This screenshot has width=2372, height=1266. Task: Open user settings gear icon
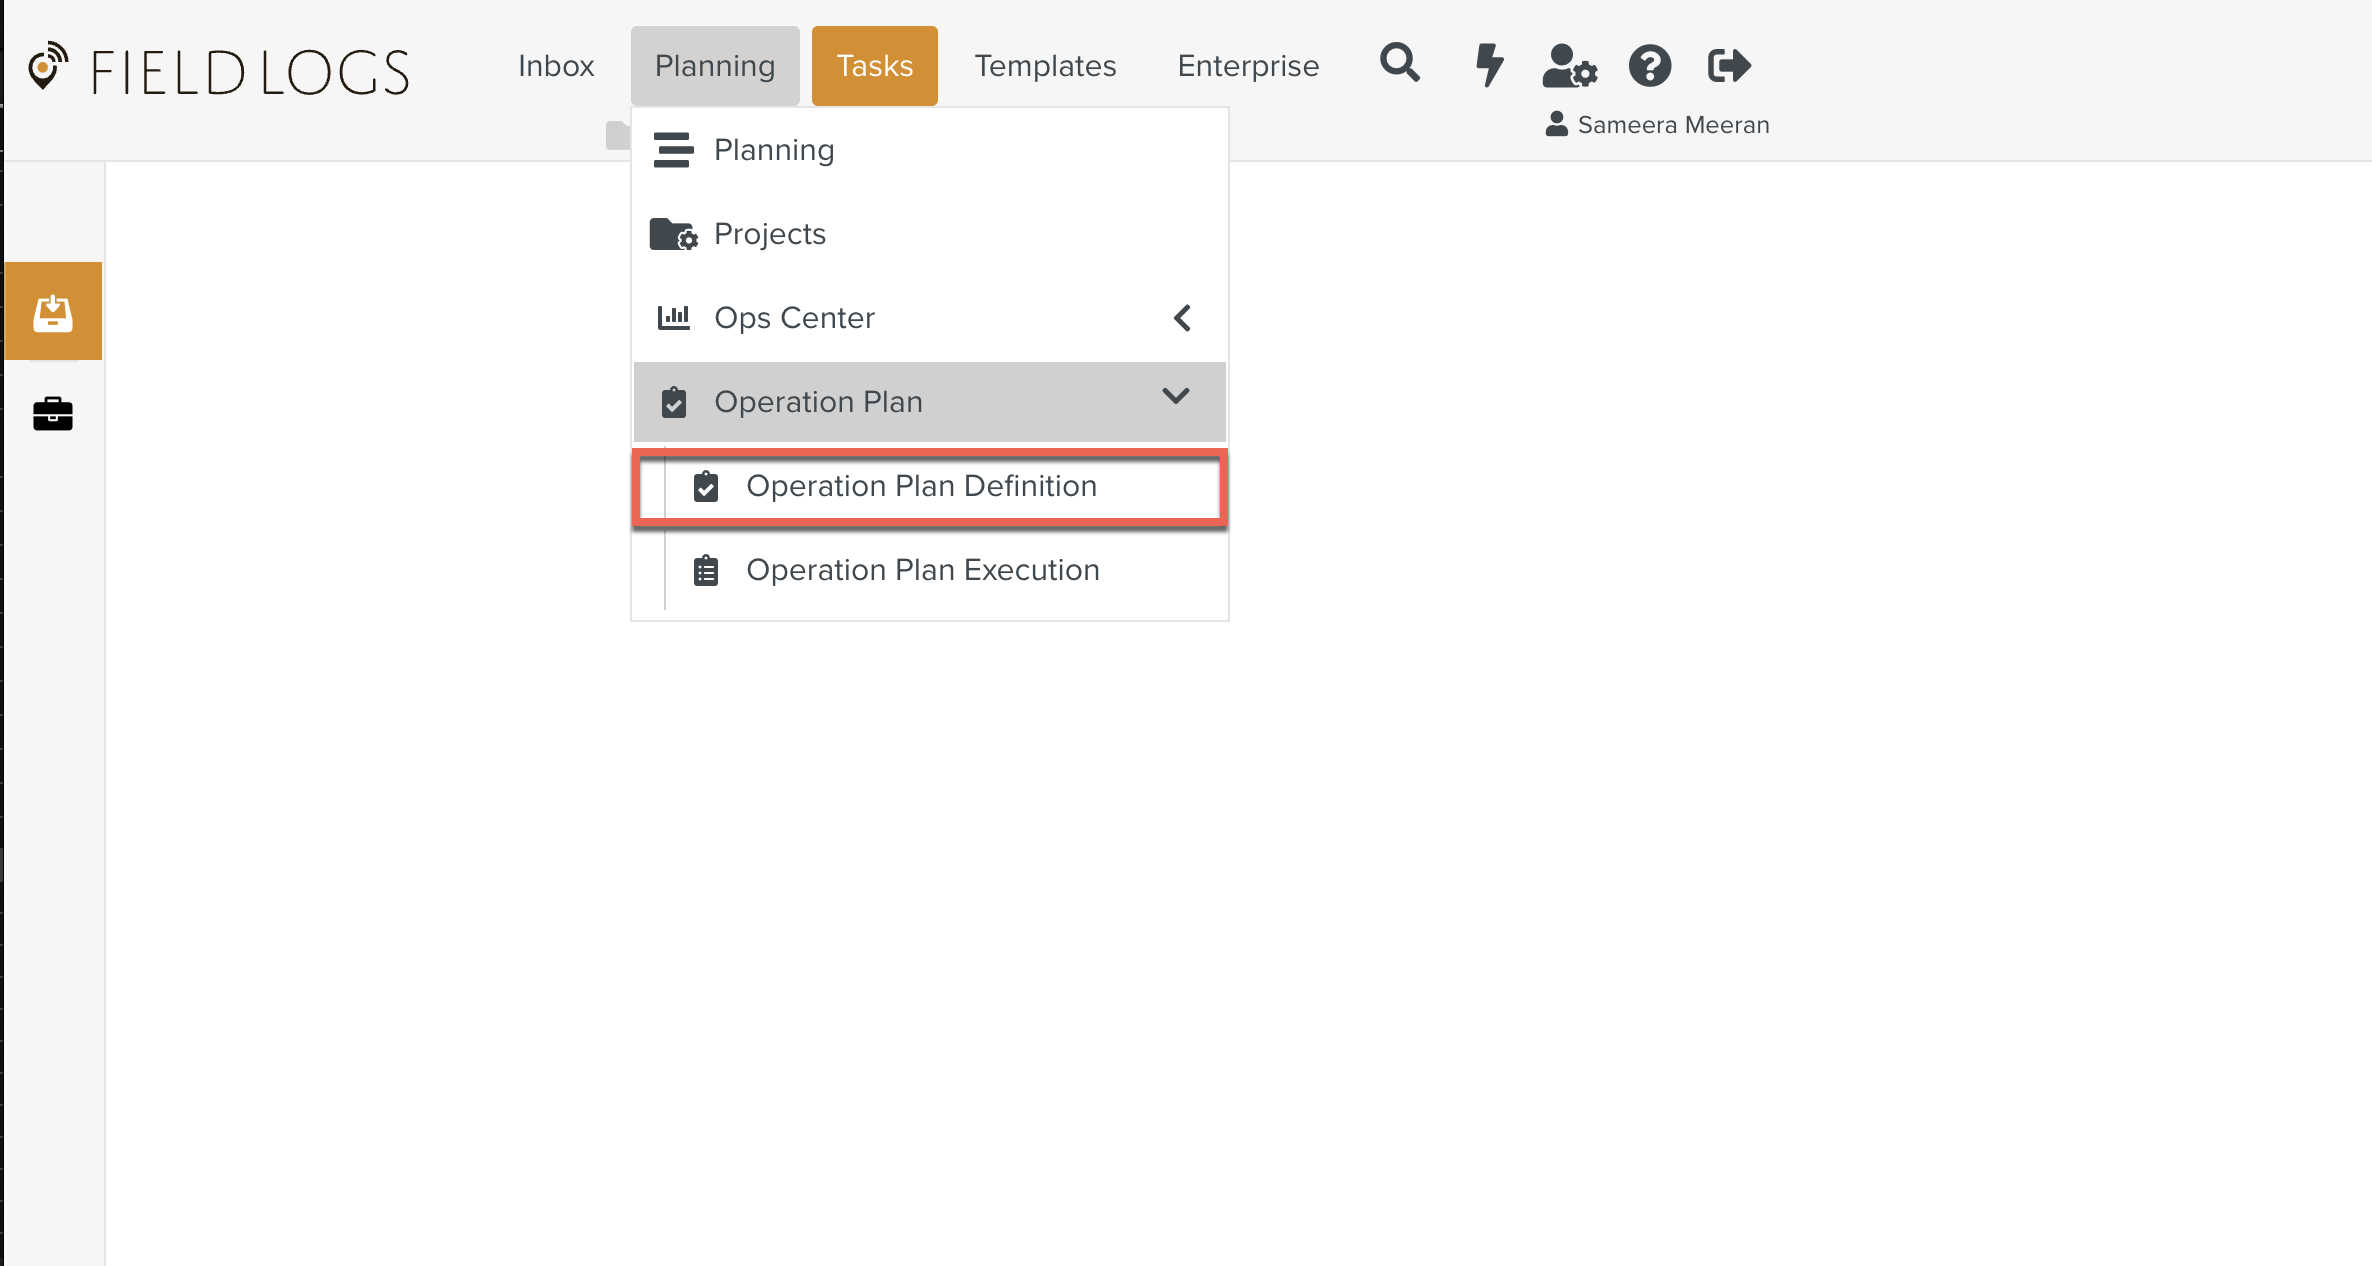(x=1569, y=66)
